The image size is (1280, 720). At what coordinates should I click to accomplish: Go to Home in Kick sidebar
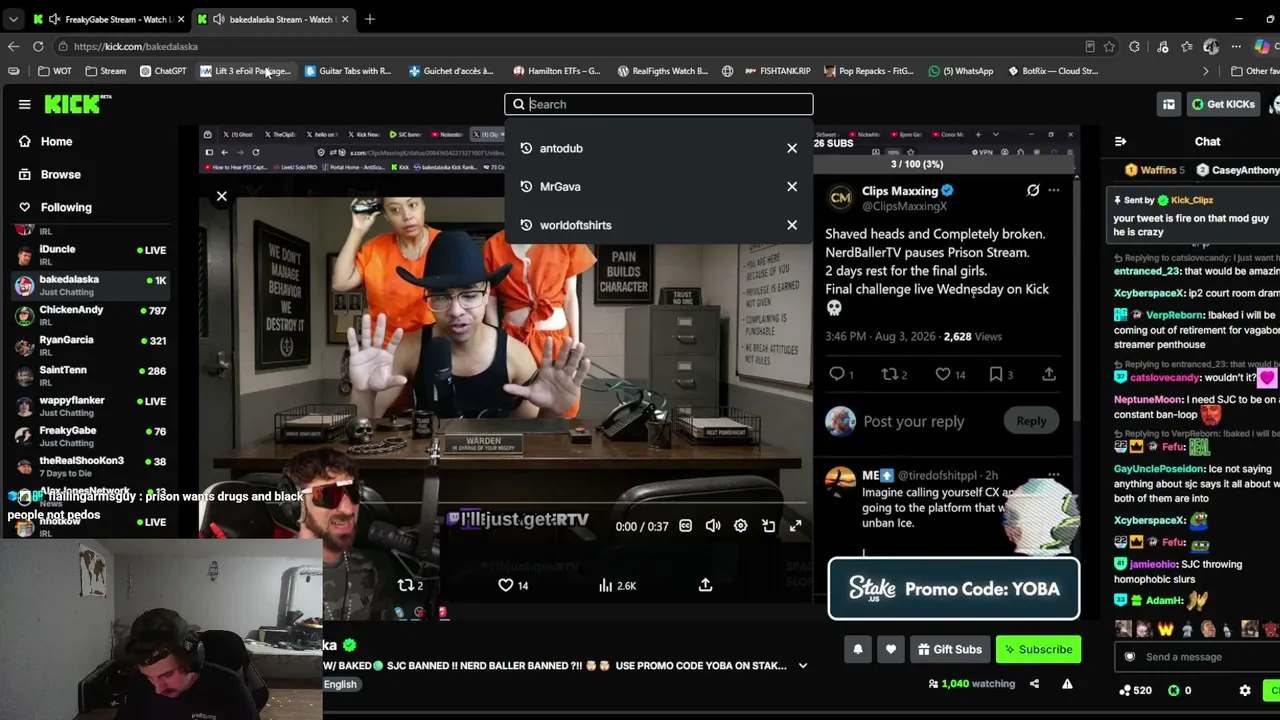[x=56, y=141]
